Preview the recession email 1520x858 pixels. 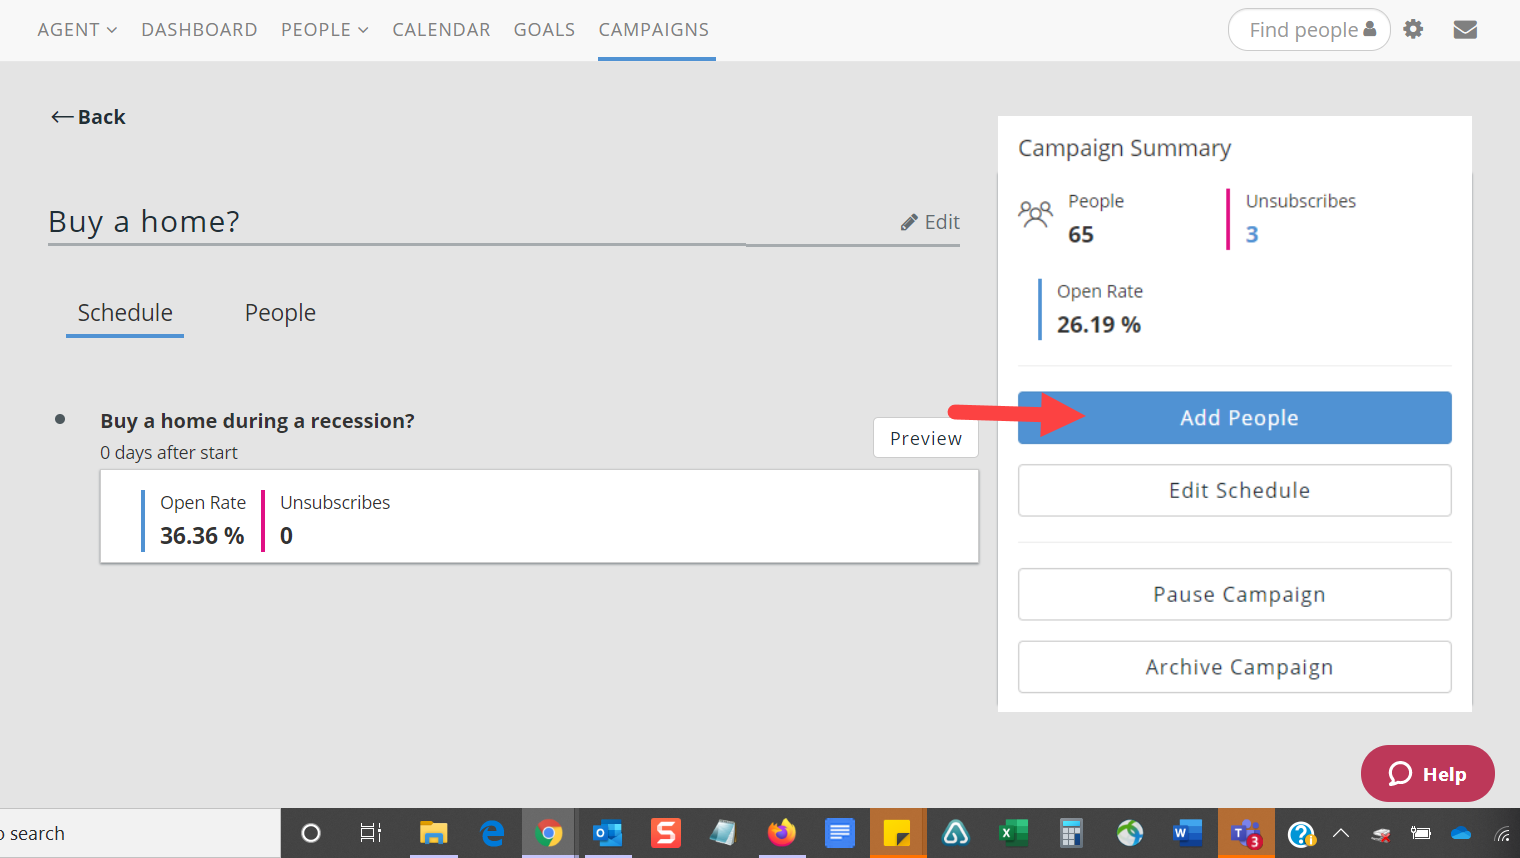pyautogui.click(x=925, y=438)
